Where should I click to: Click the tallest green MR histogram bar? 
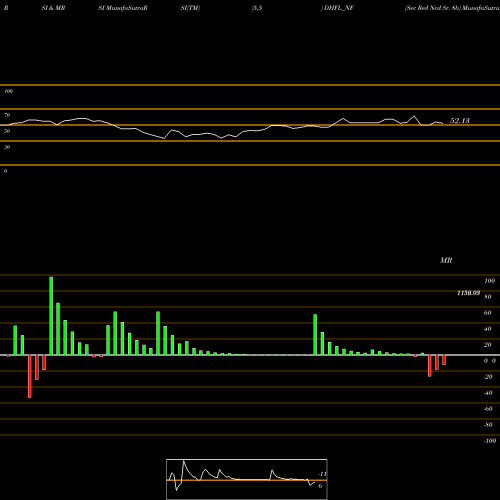pos(51,316)
